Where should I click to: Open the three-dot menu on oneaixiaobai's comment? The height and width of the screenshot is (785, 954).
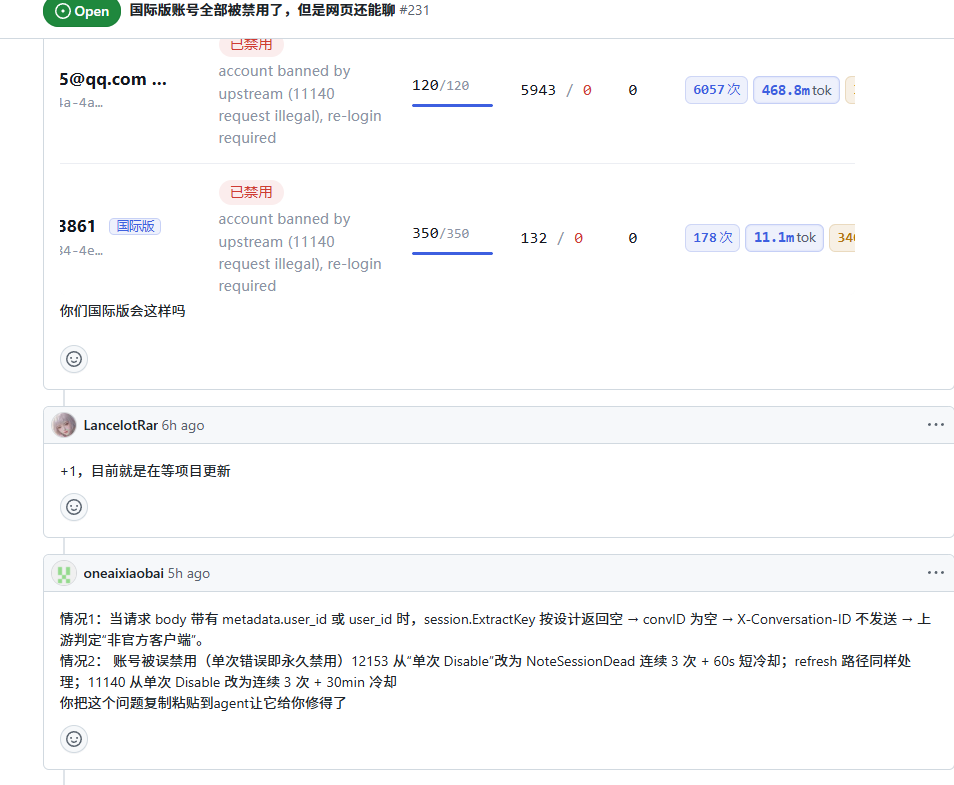click(935, 573)
